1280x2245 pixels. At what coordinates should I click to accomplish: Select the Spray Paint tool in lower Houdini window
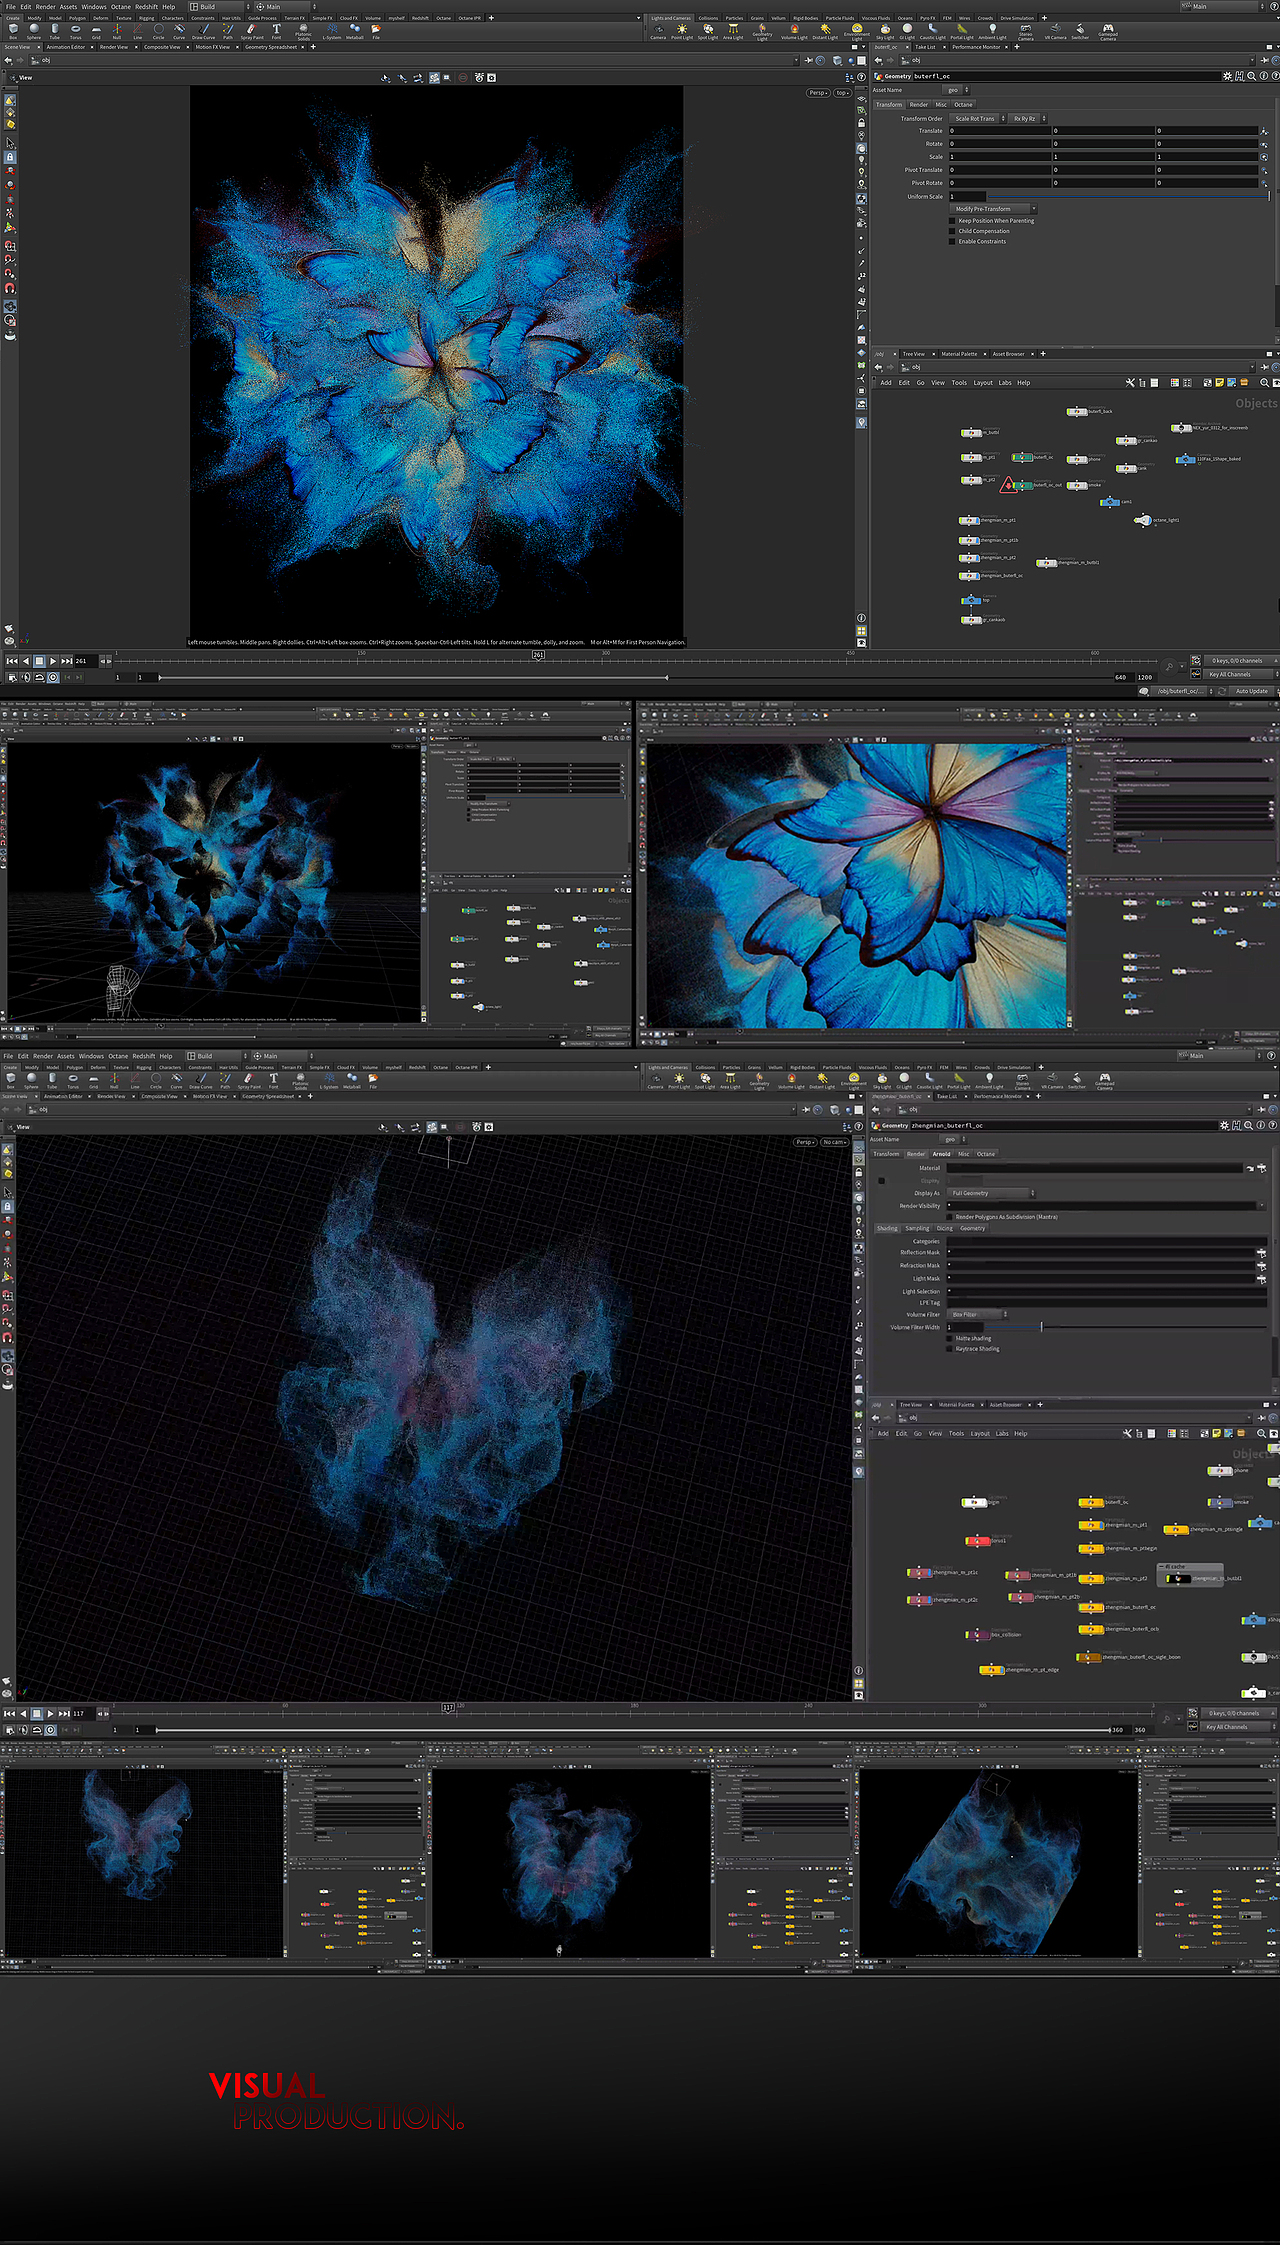(x=249, y=1081)
